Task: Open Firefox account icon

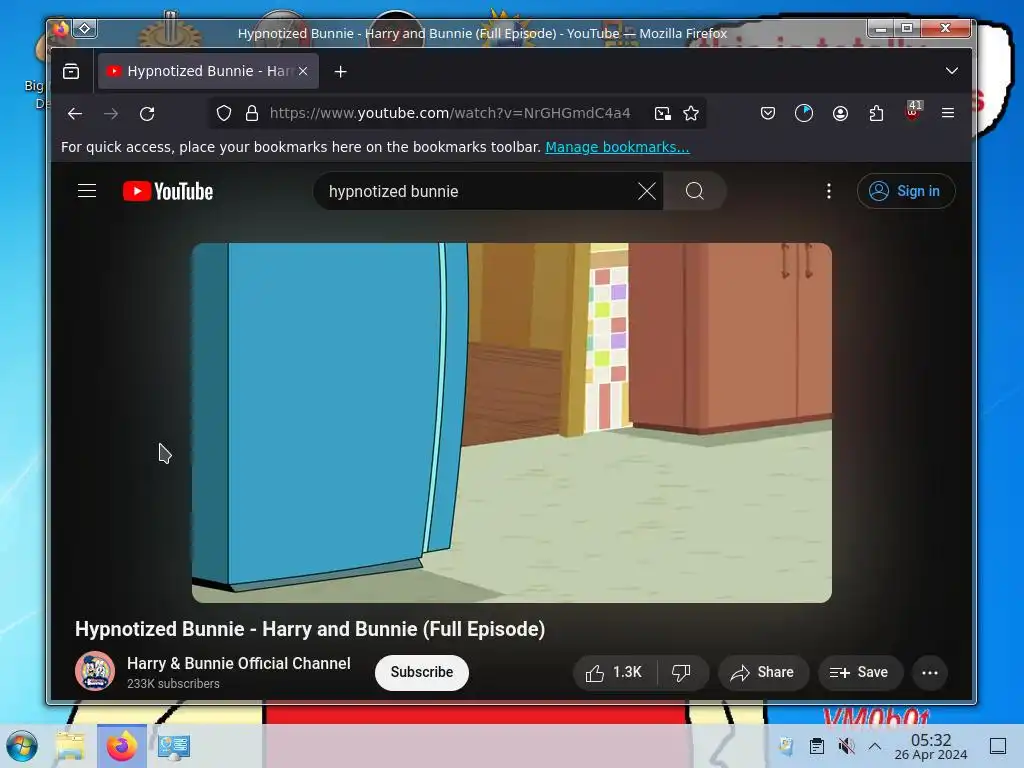Action: click(840, 113)
